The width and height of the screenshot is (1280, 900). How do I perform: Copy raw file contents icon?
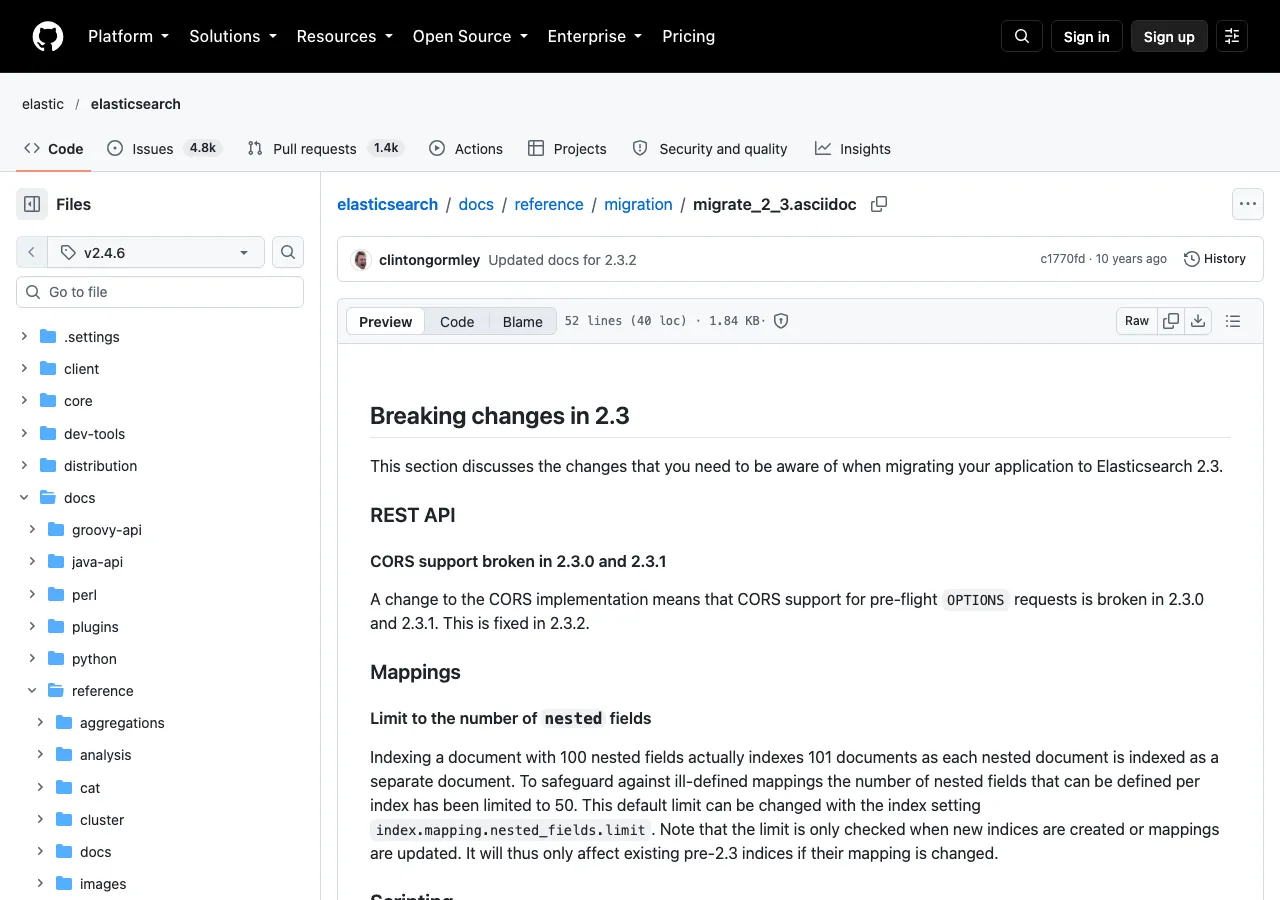pyautogui.click(x=1171, y=321)
